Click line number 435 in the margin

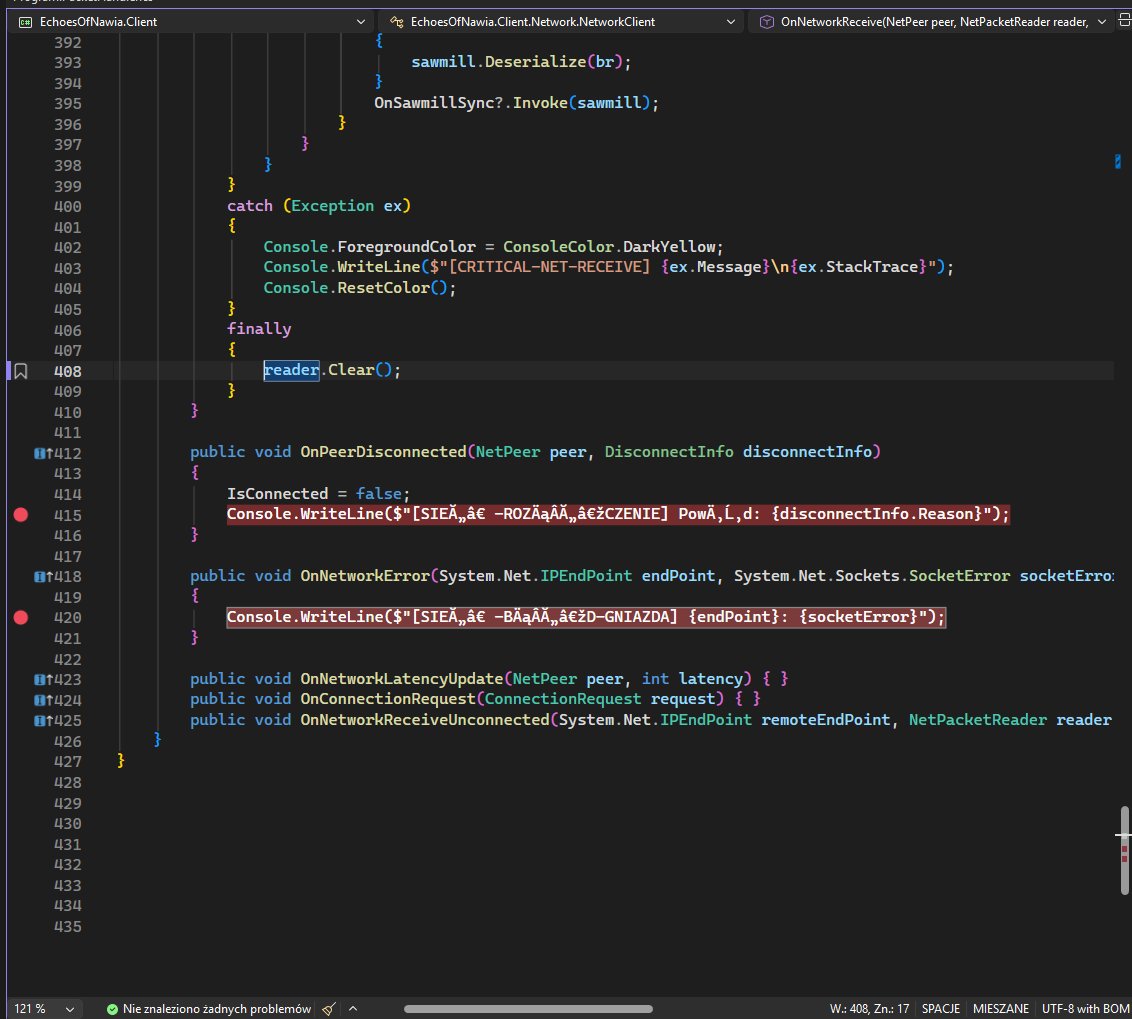68,927
